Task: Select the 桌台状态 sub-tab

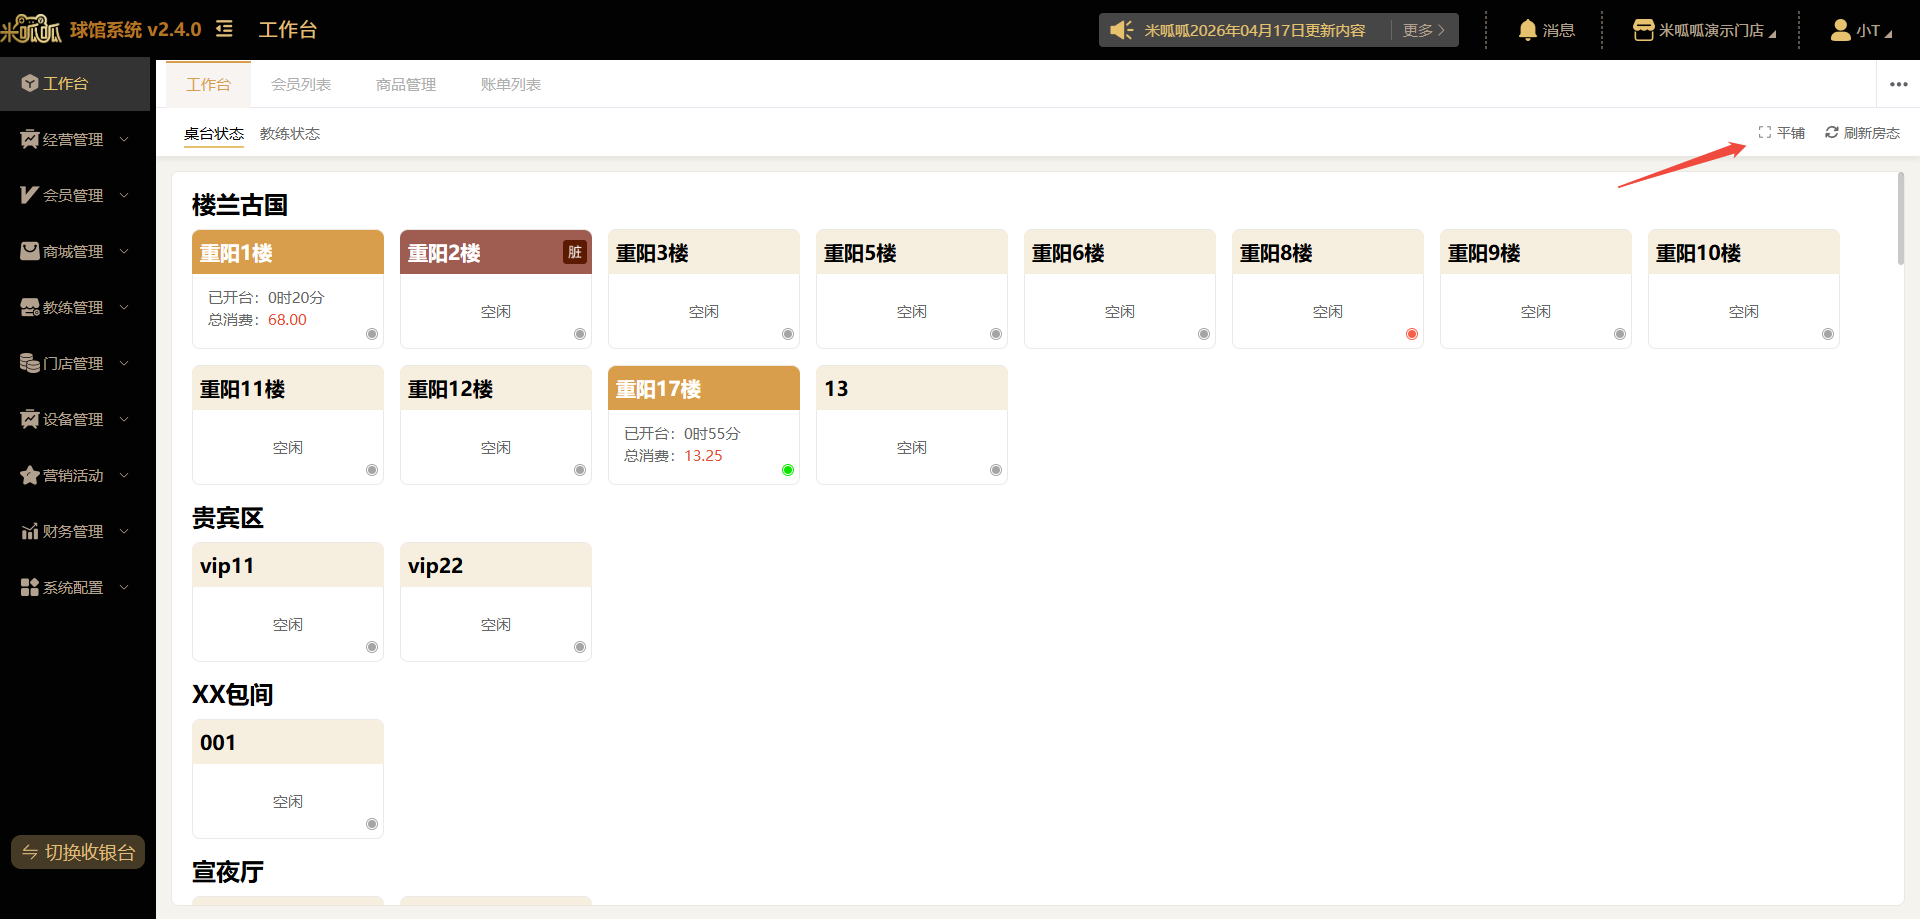Action: (x=214, y=133)
